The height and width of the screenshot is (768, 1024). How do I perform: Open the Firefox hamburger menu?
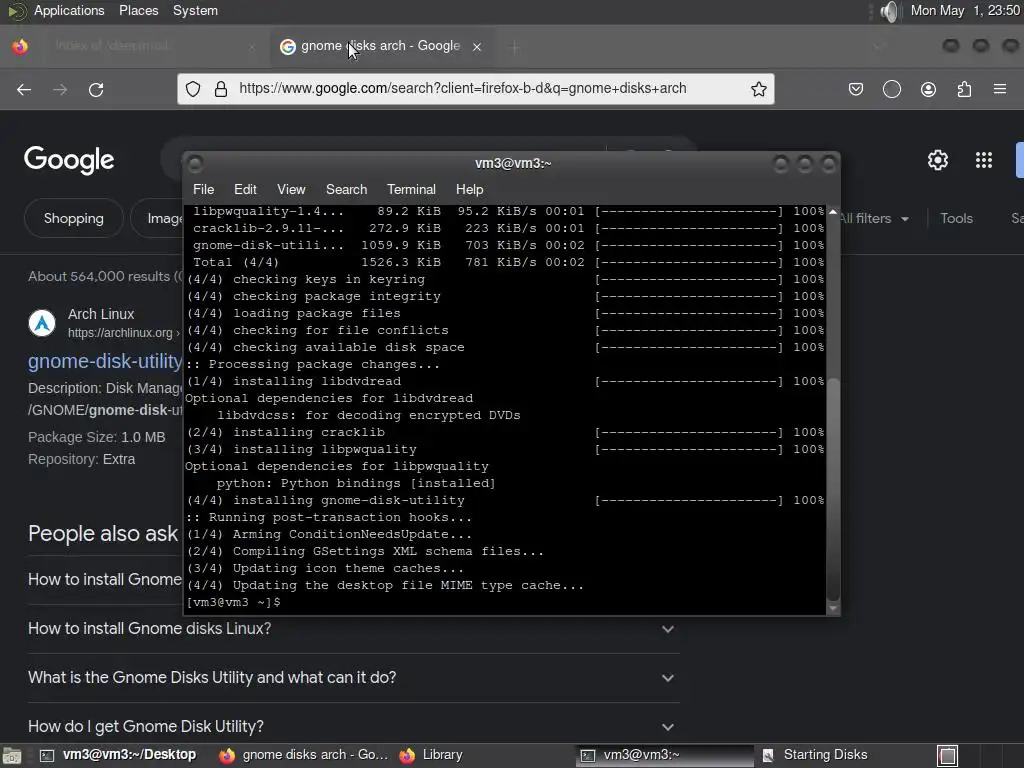[1000, 89]
